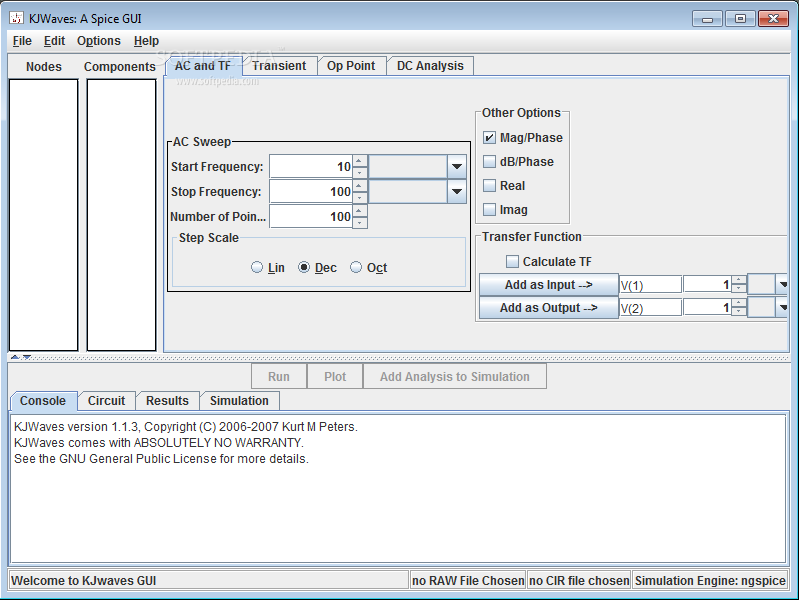
Task: Switch to the Results tab
Action: coord(167,401)
